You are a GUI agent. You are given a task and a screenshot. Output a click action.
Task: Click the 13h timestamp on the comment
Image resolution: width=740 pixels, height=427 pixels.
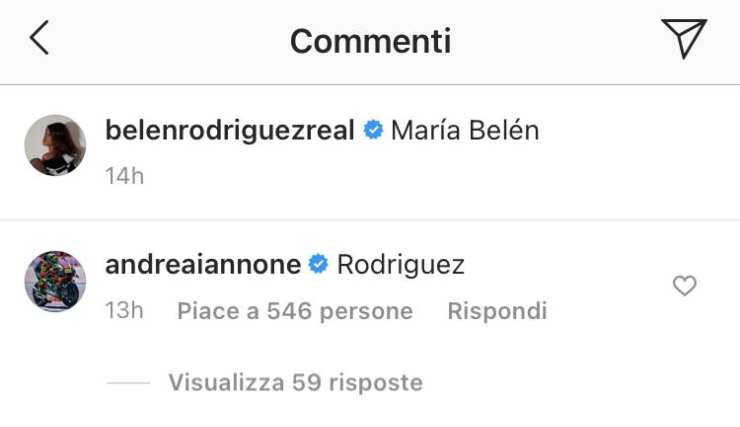tap(124, 311)
